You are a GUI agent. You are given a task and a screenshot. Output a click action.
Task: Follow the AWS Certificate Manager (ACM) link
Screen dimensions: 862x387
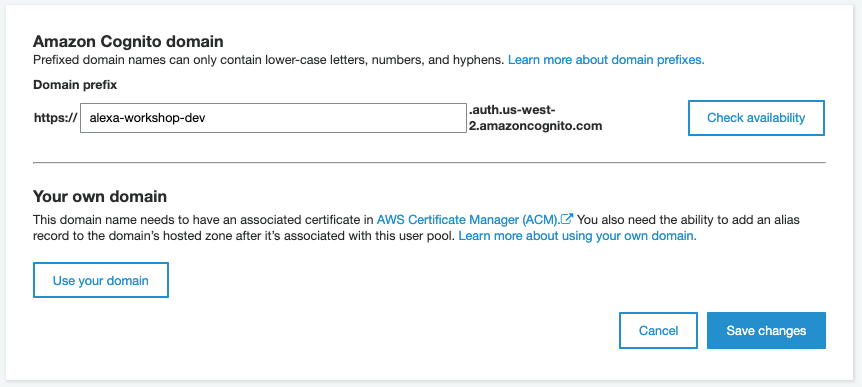click(468, 220)
